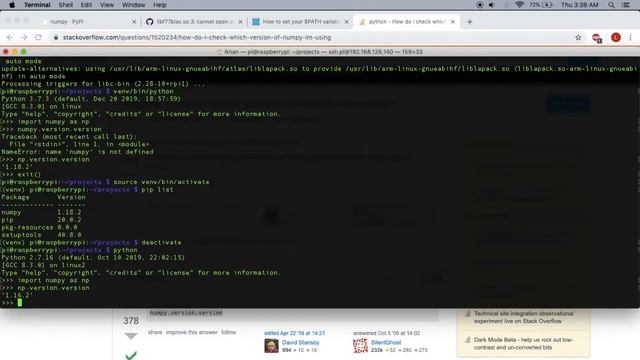This screenshot has width=640, height=360.
Task: Open the Chrome profile avatar
Action: [616, 37]
